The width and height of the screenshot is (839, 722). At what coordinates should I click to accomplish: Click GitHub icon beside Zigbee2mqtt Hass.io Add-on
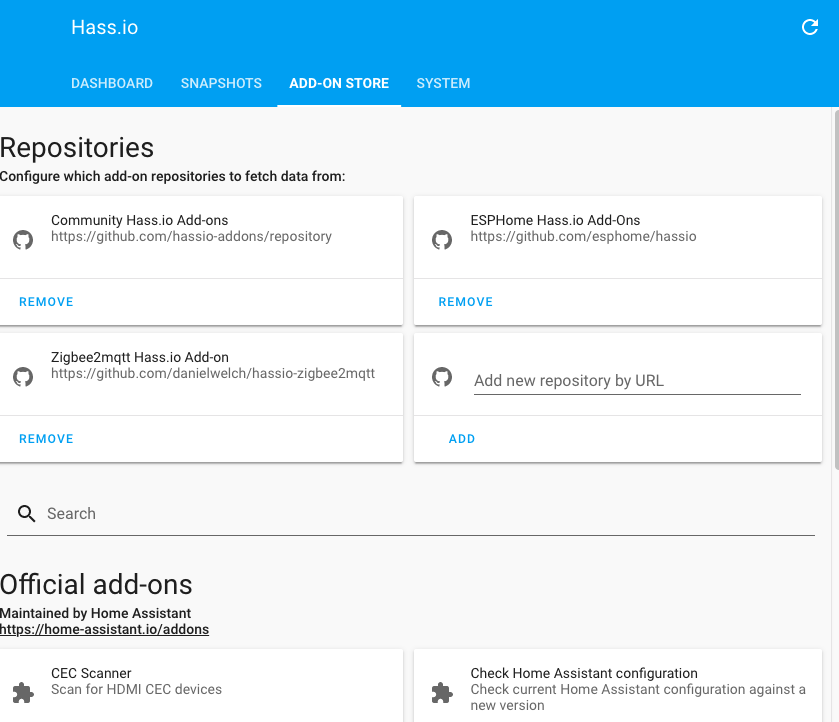pos(23,376)
